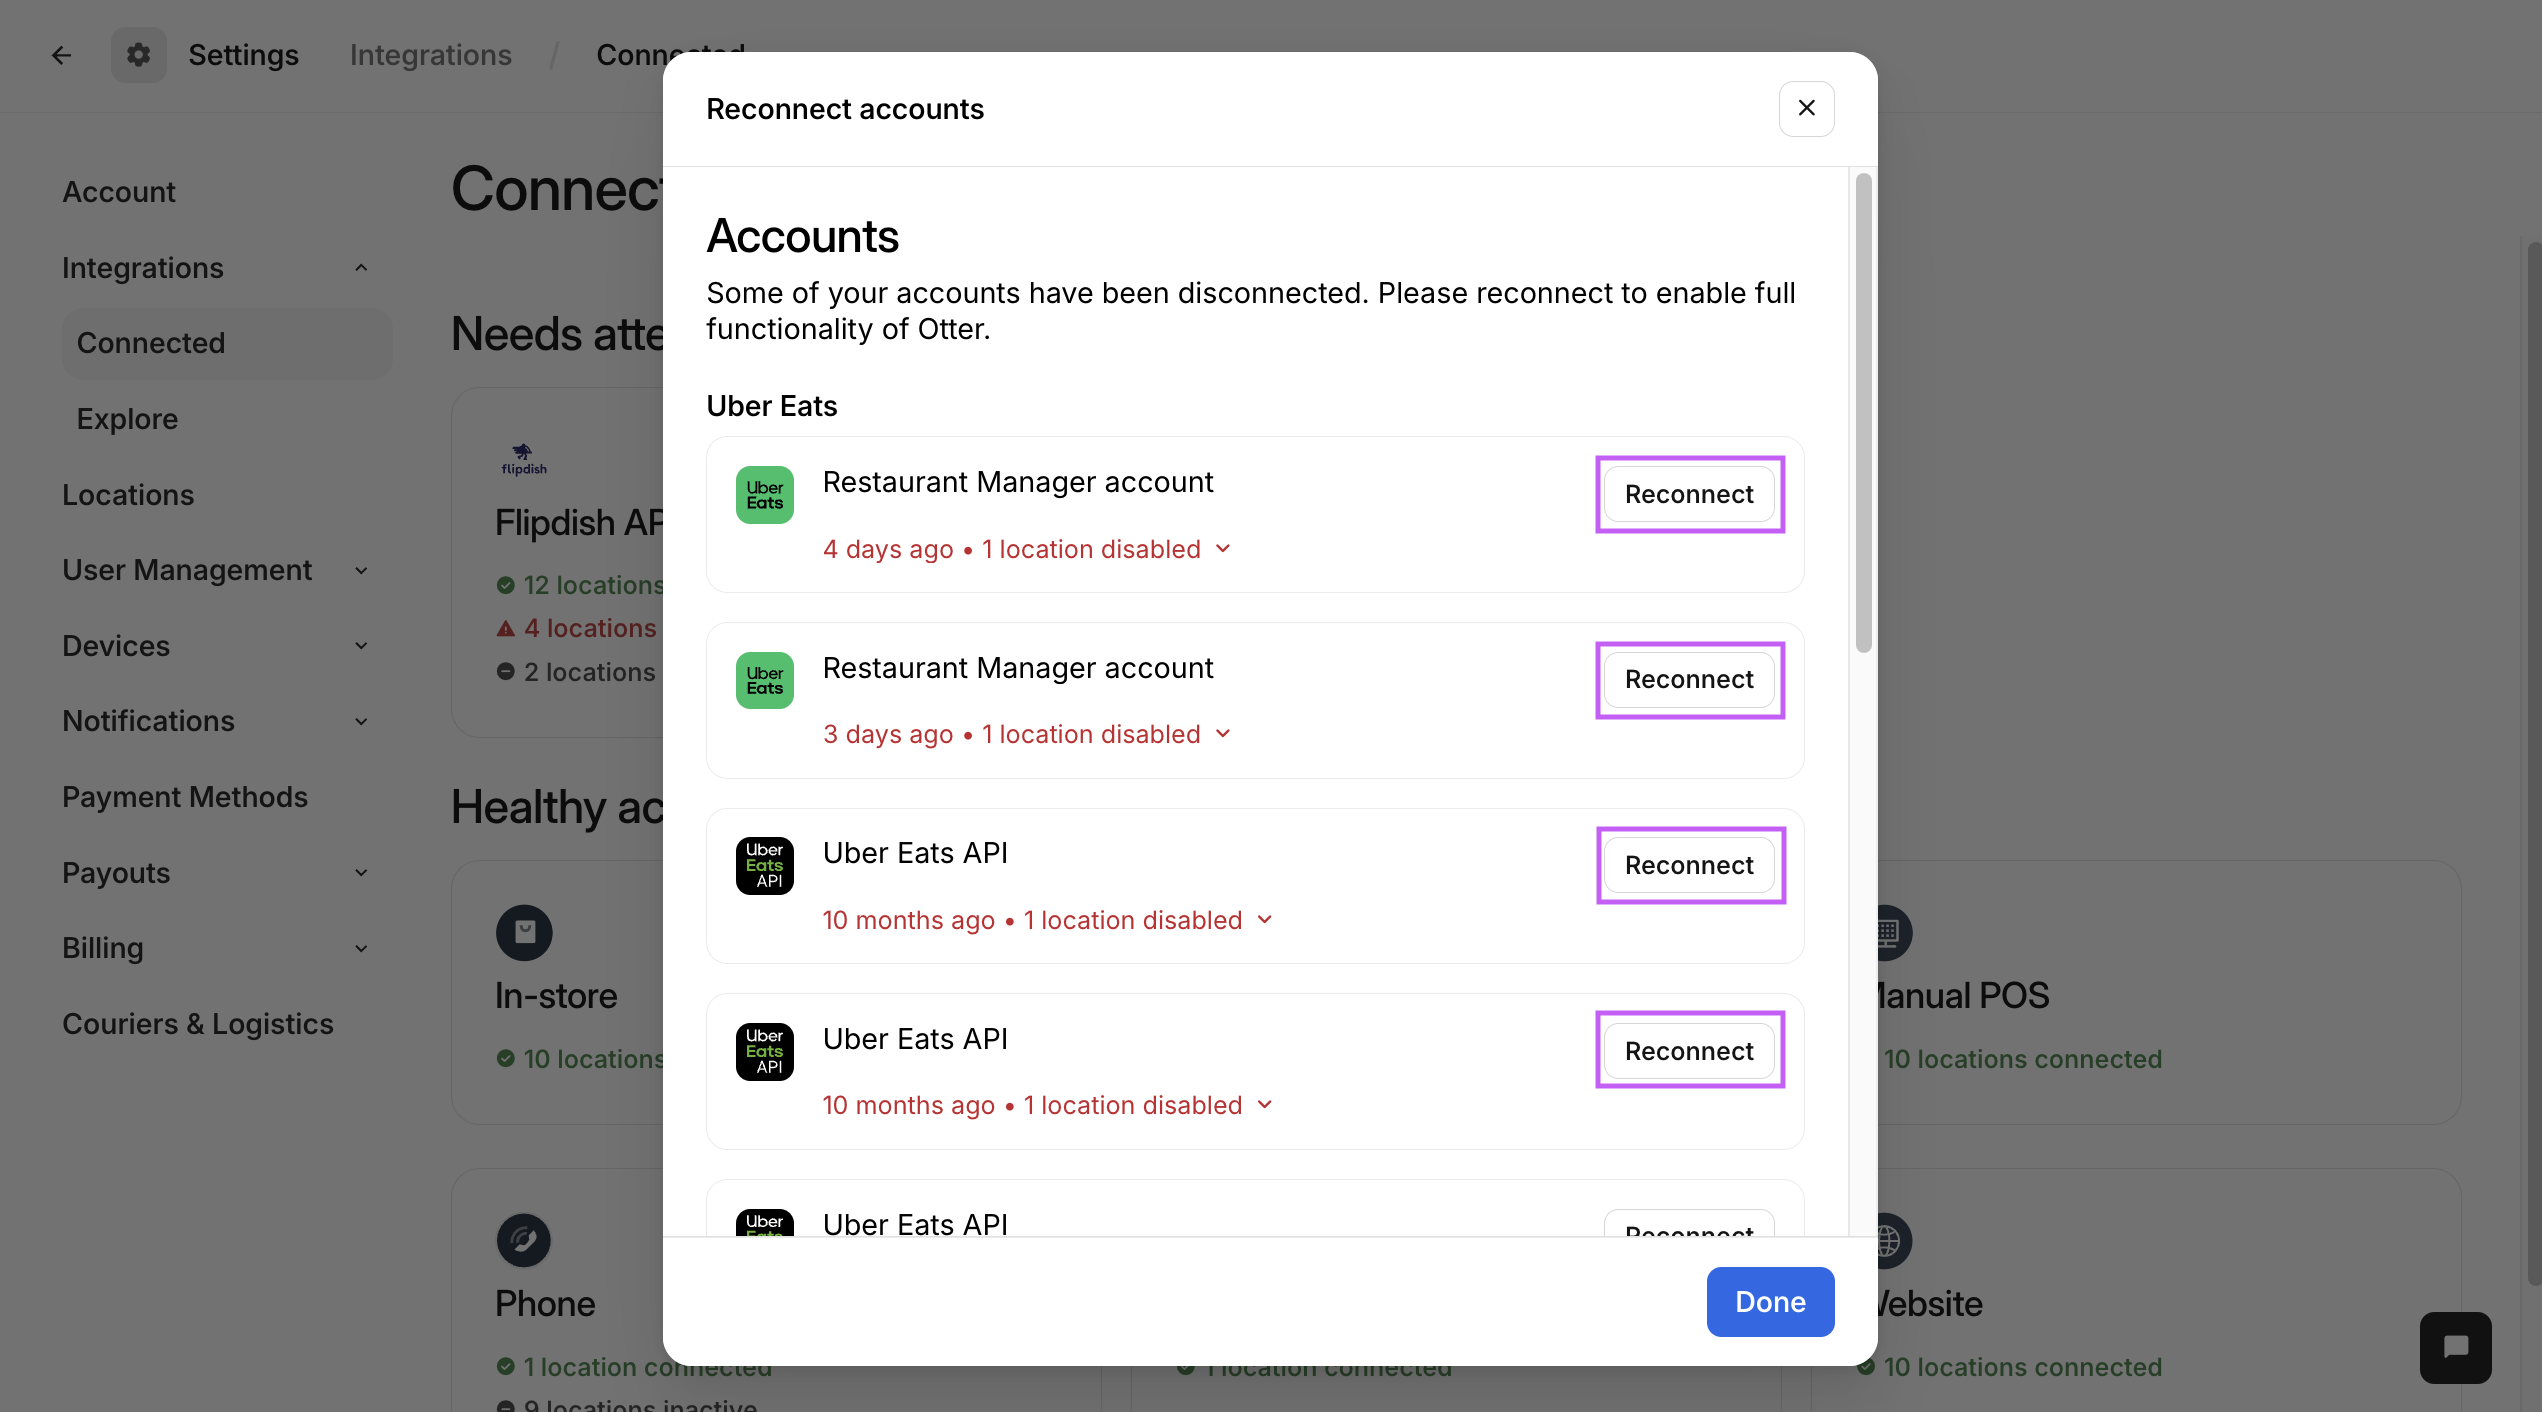Expand the Billing sidebar section

click(361, 948)
